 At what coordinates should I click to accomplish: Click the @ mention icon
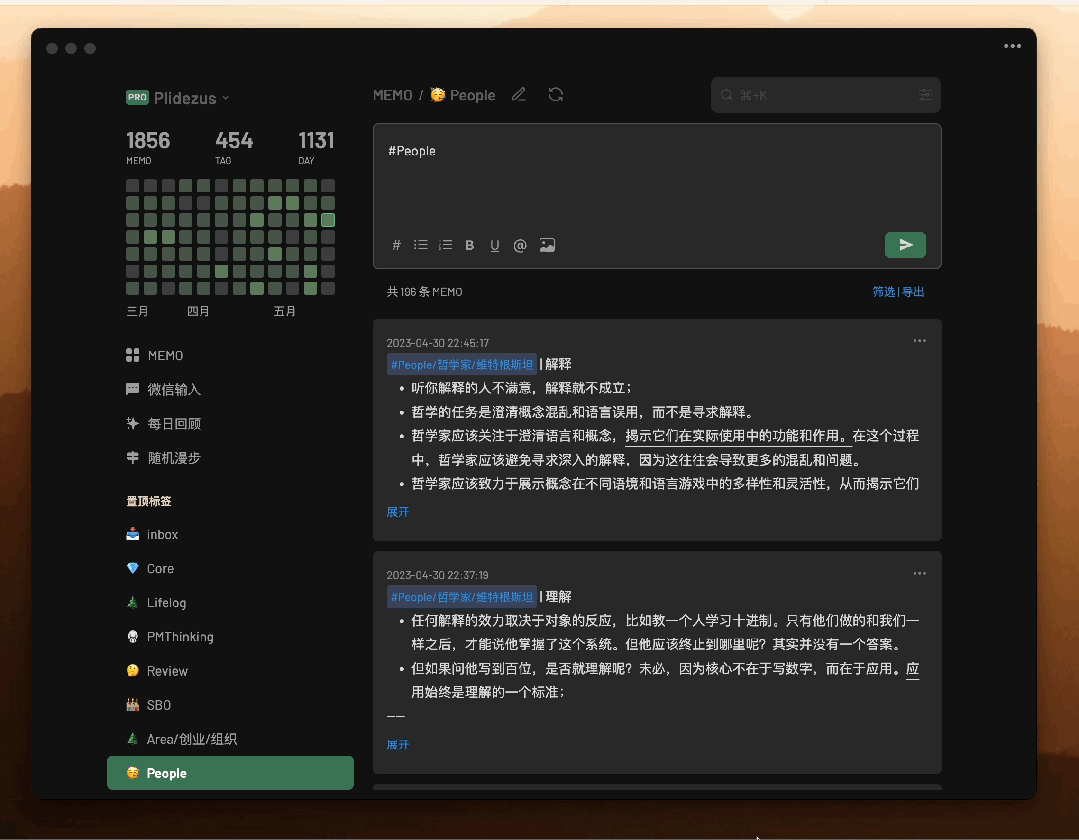520,246
